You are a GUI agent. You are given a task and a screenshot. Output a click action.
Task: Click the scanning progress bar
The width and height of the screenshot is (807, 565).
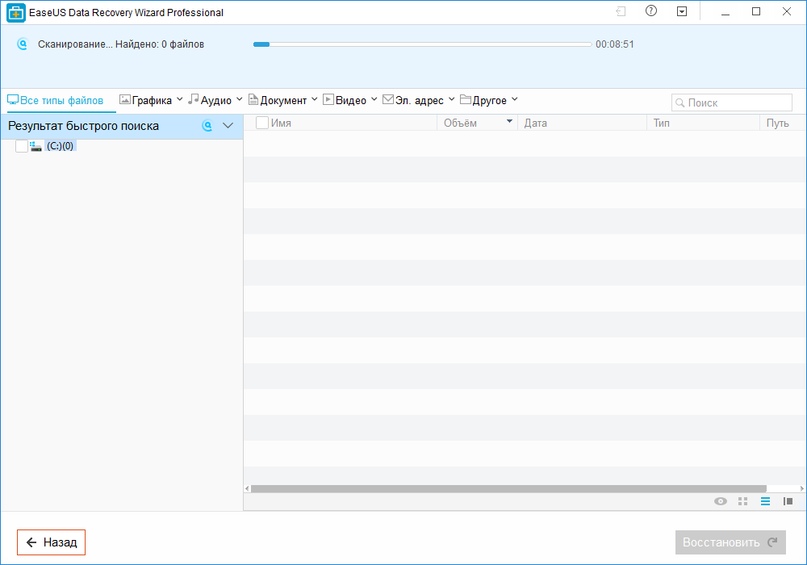(422, 44)
